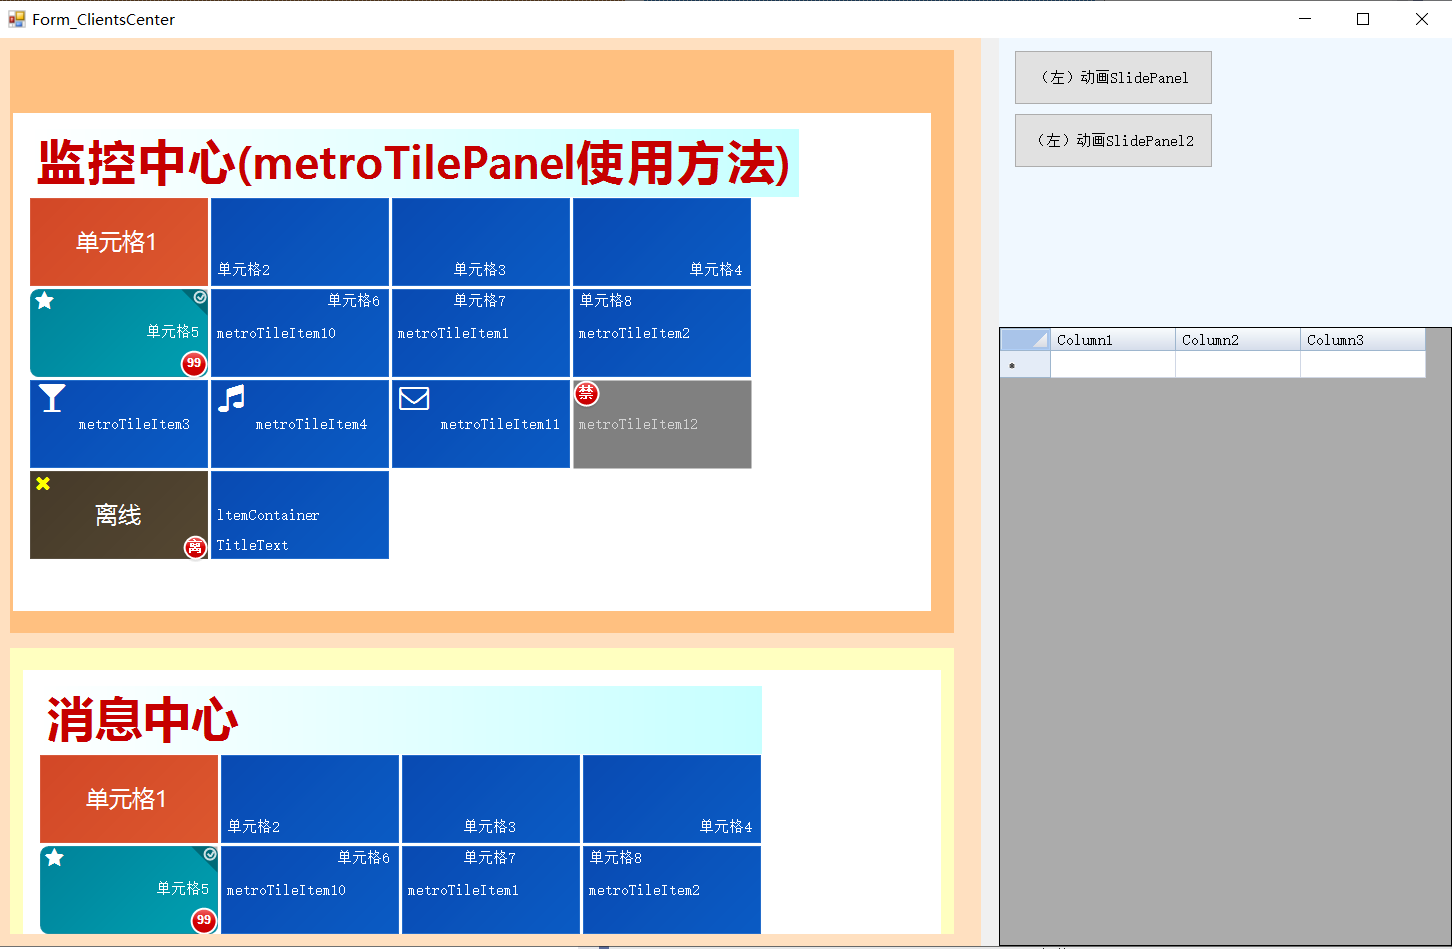Select the orange 单元格1 tile in 监控中心

(x=118, y=242)
